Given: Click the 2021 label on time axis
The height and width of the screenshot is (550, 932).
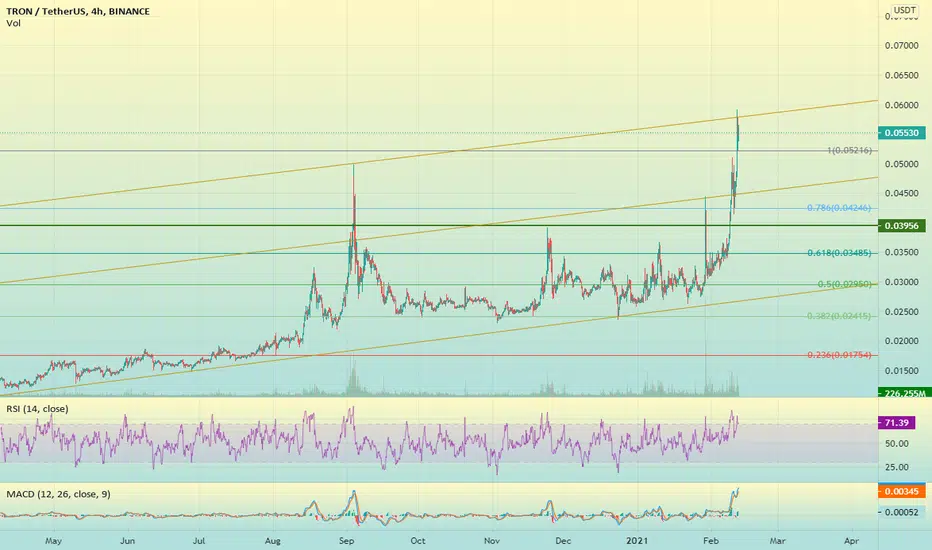Looking at the screenshot, I should tap(637, 541).
